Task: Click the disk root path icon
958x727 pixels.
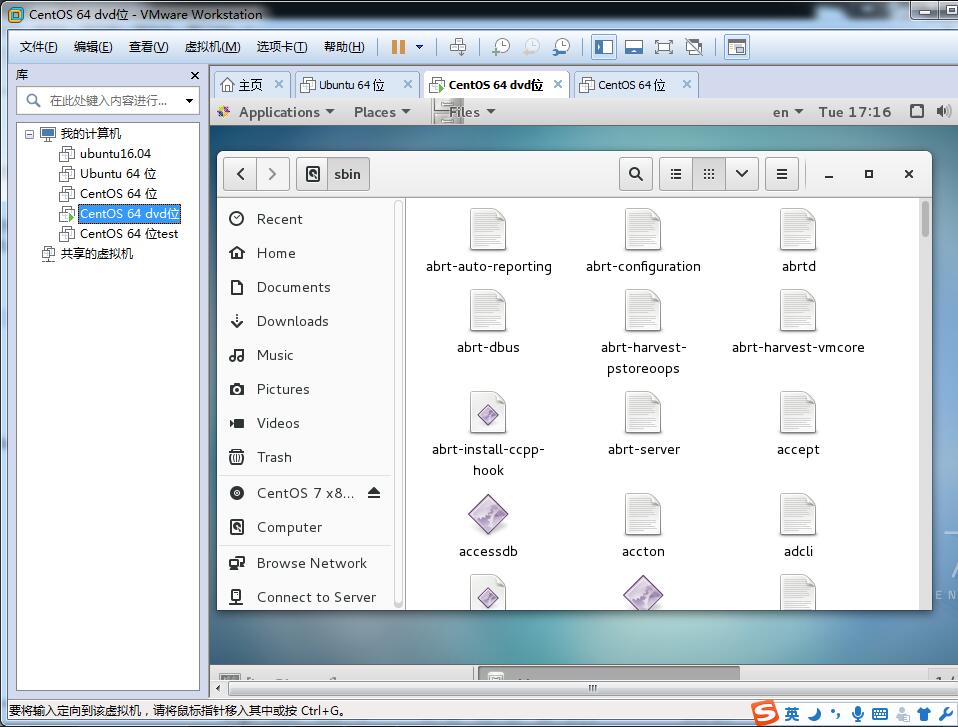Action: point(312,174)
